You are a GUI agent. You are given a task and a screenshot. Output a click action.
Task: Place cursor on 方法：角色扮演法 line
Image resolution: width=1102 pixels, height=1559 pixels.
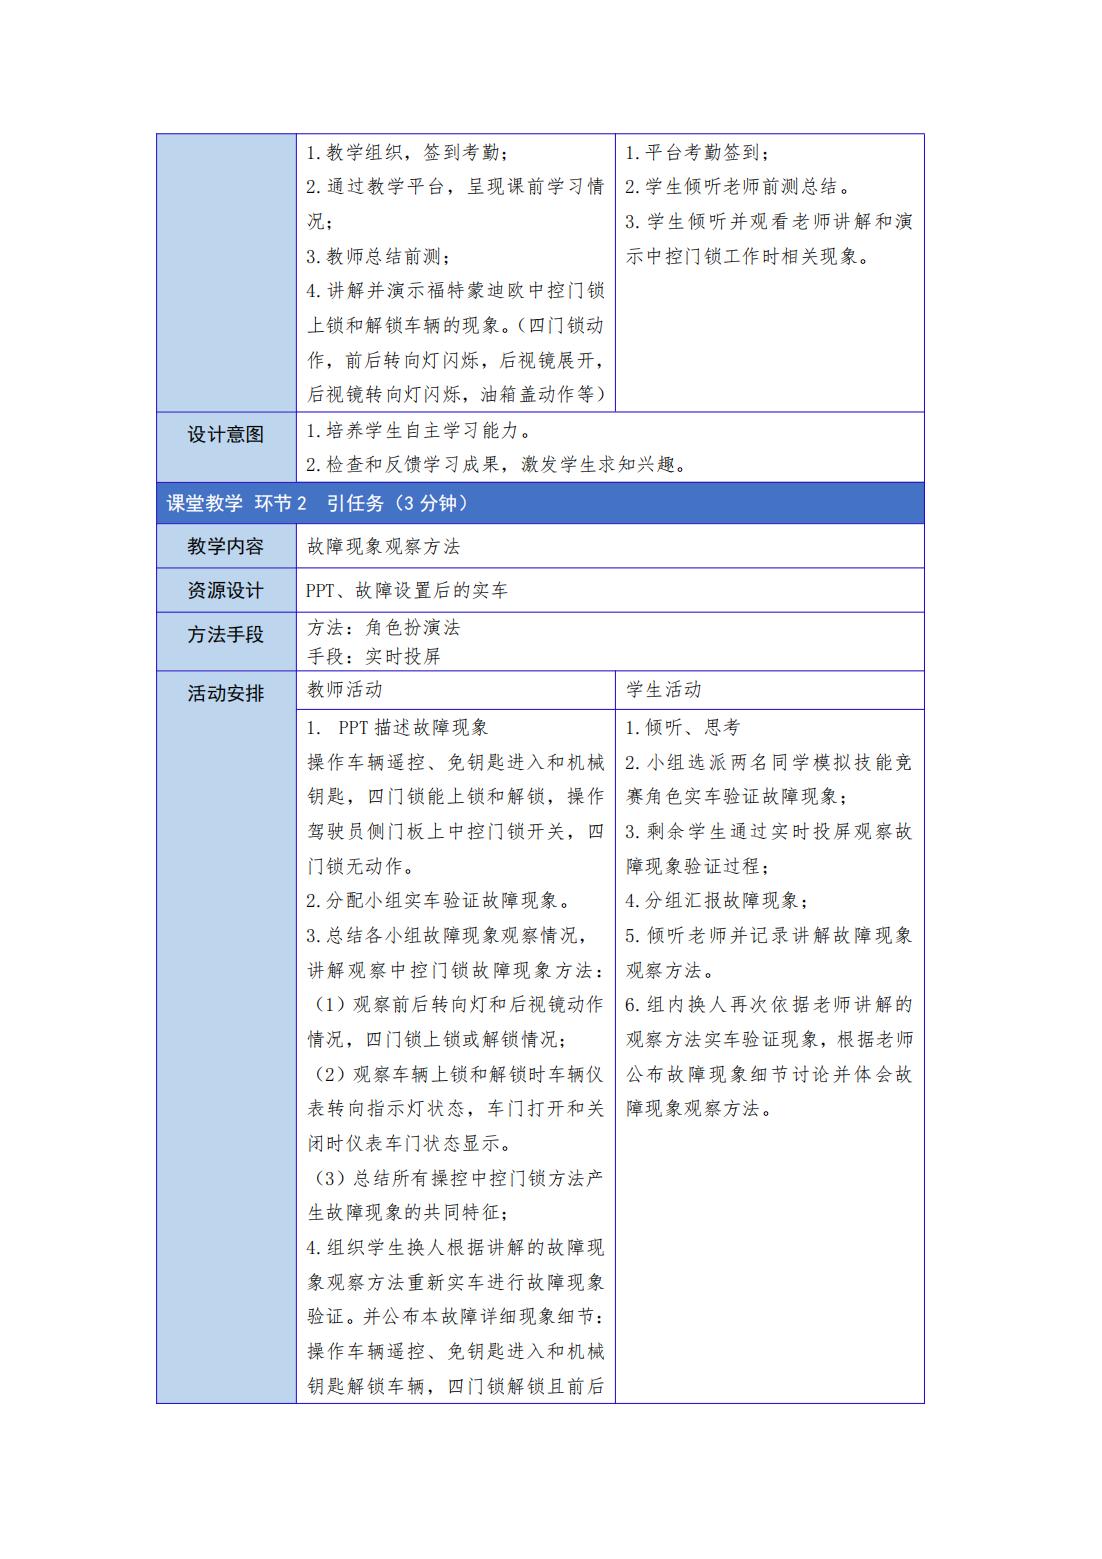point(383,628)
